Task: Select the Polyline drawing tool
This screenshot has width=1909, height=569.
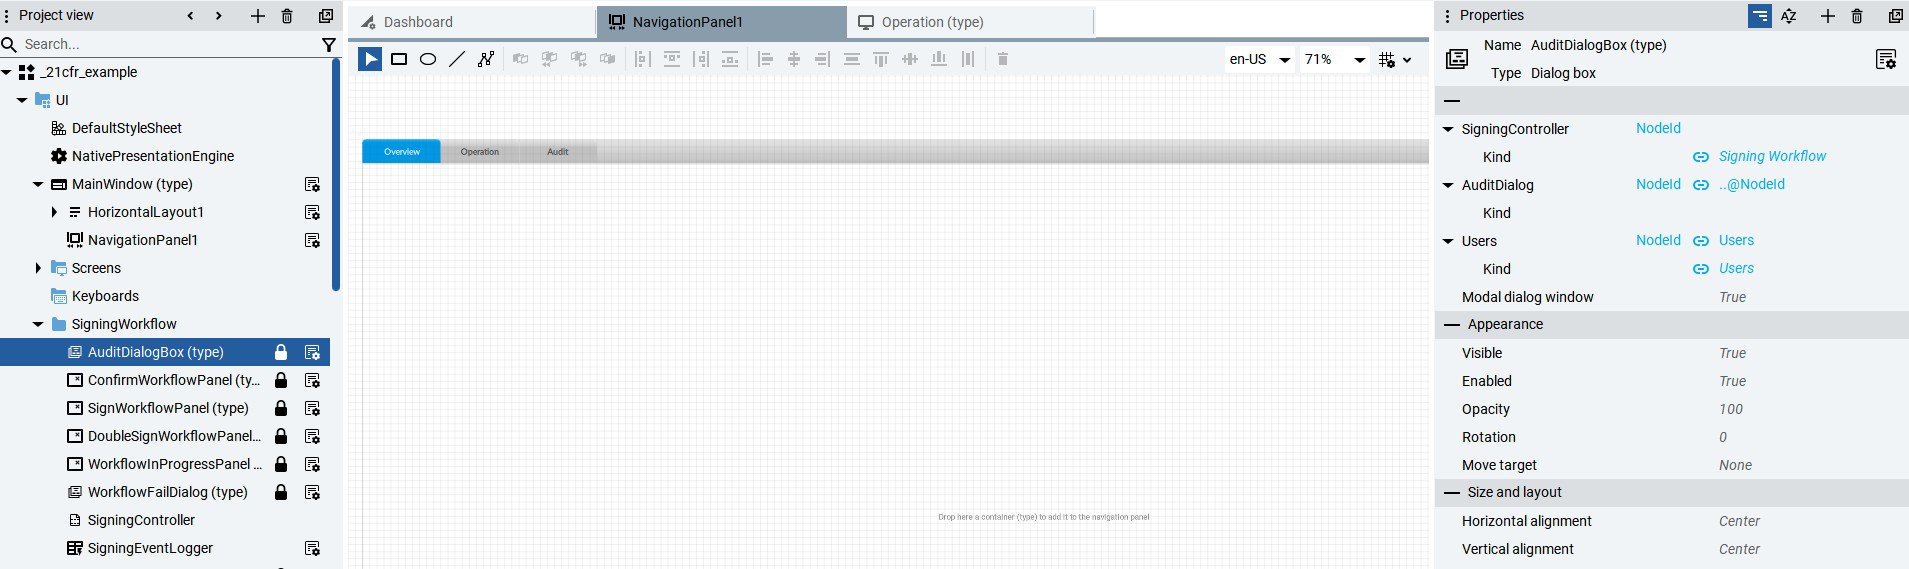Action: click(x=486, y=59)
